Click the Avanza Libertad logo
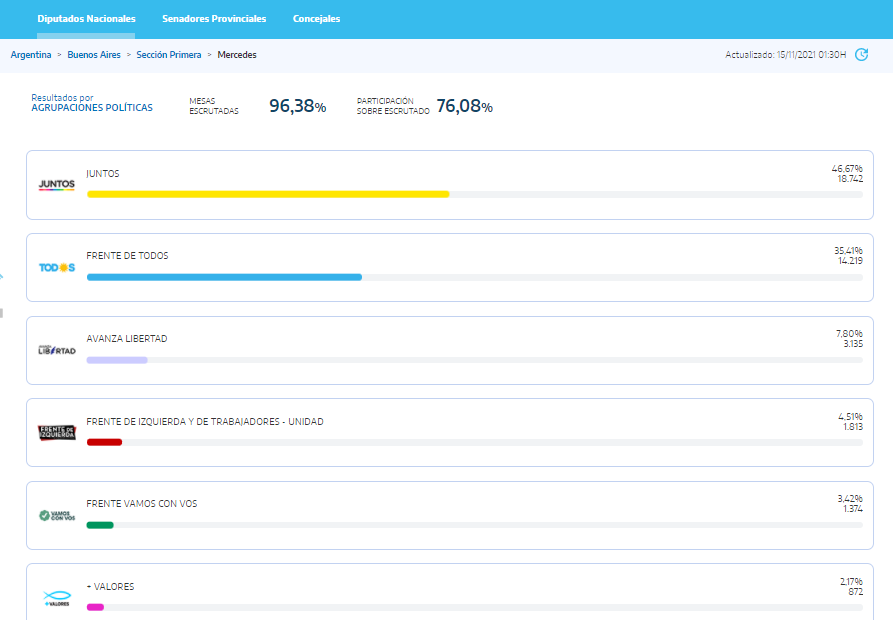 click(x=56, y=350)
